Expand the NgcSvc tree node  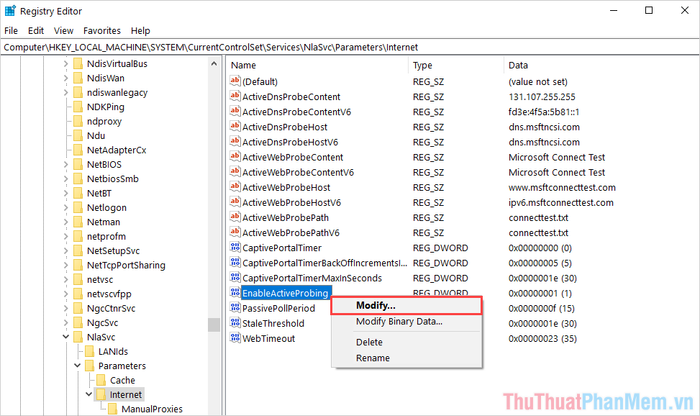click(x=66, y=323)
